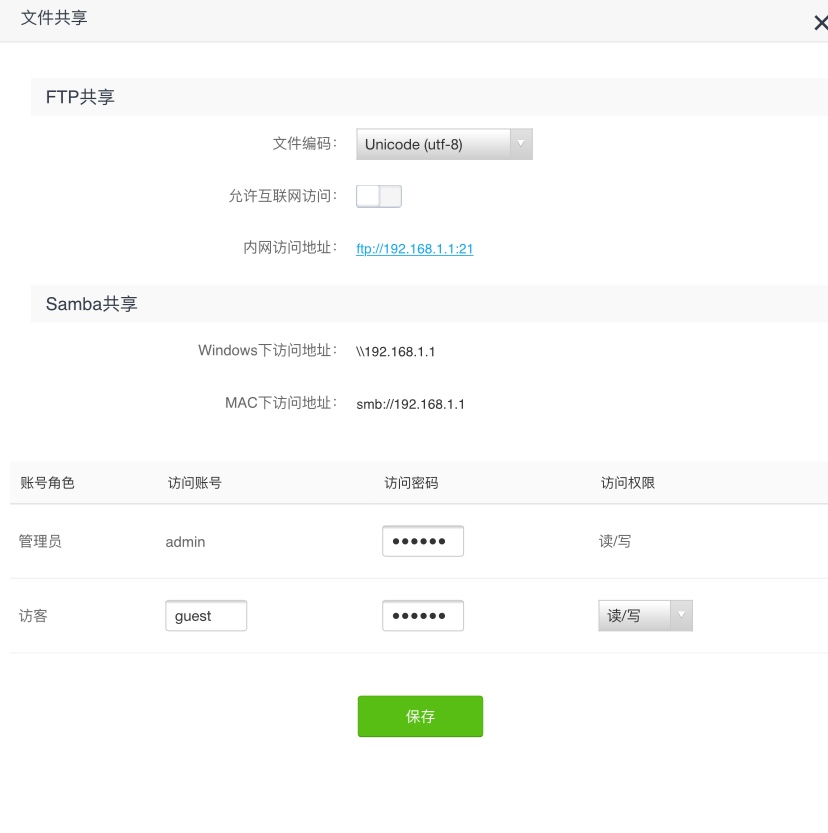Click the 访客 role label
The image size is (828, 833).
[x=33, y=616]
